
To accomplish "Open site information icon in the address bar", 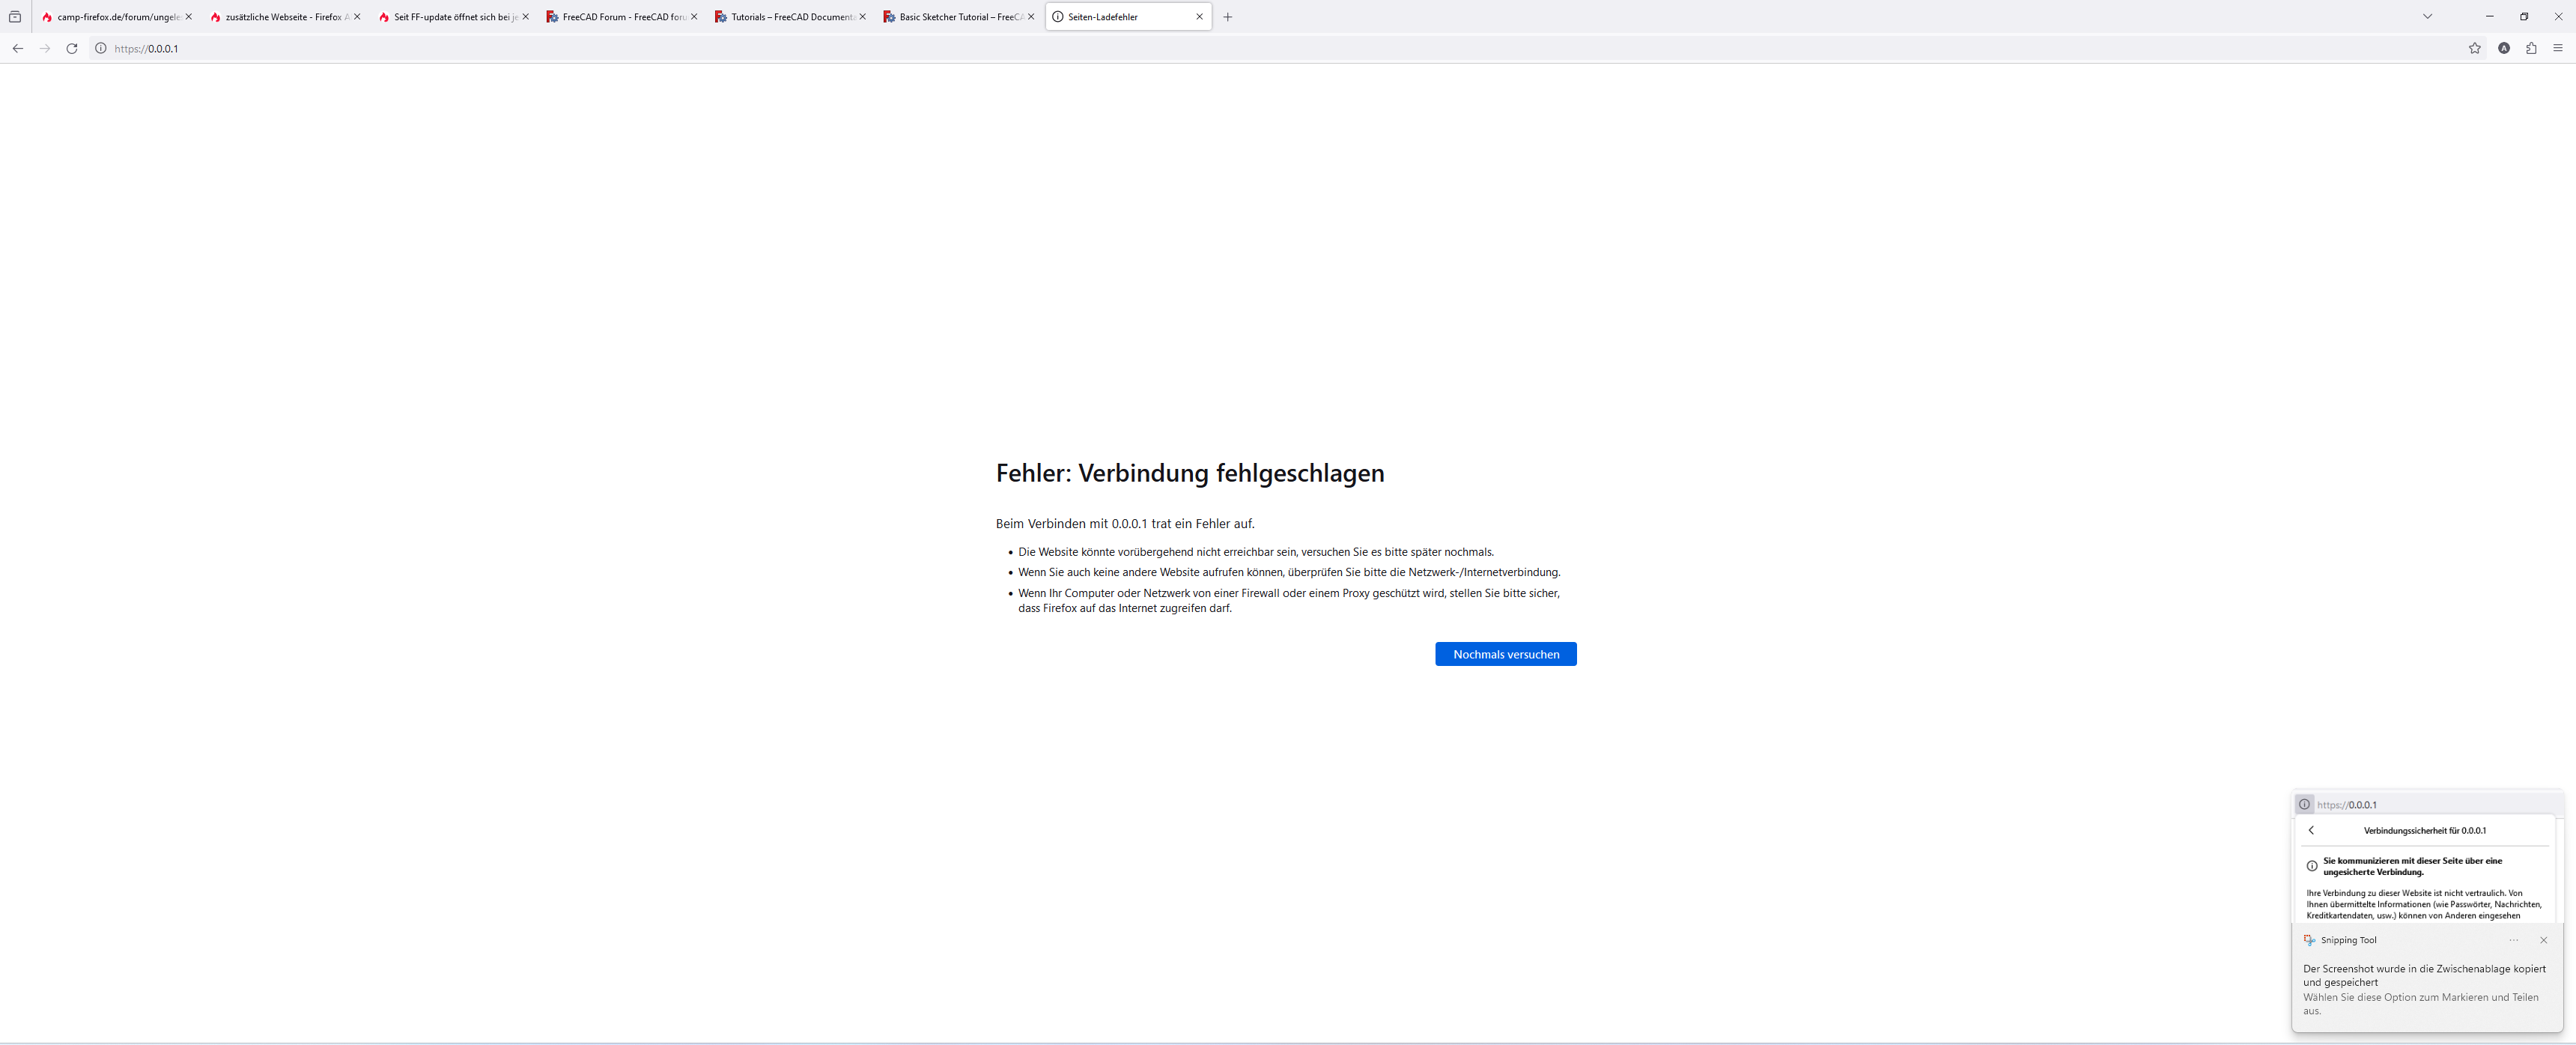I will coord(101,48).
